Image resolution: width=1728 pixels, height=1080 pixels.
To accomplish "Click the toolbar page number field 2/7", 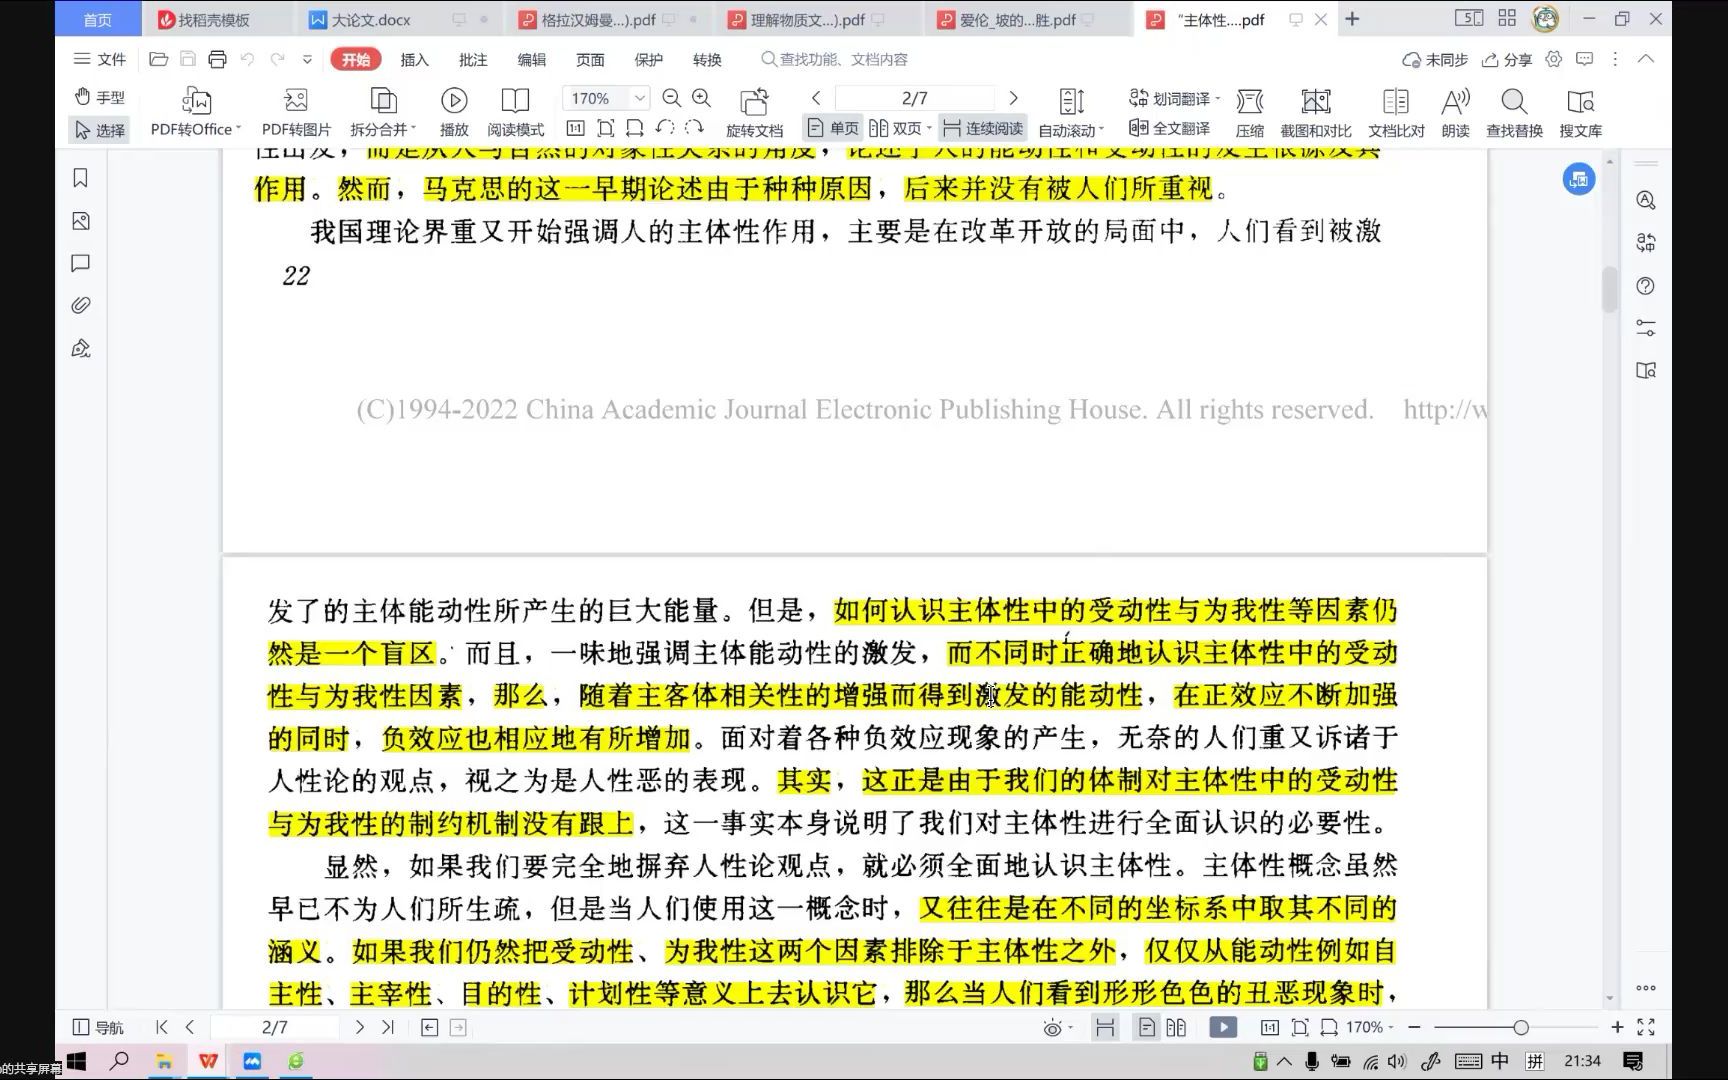I will [915, 98].
